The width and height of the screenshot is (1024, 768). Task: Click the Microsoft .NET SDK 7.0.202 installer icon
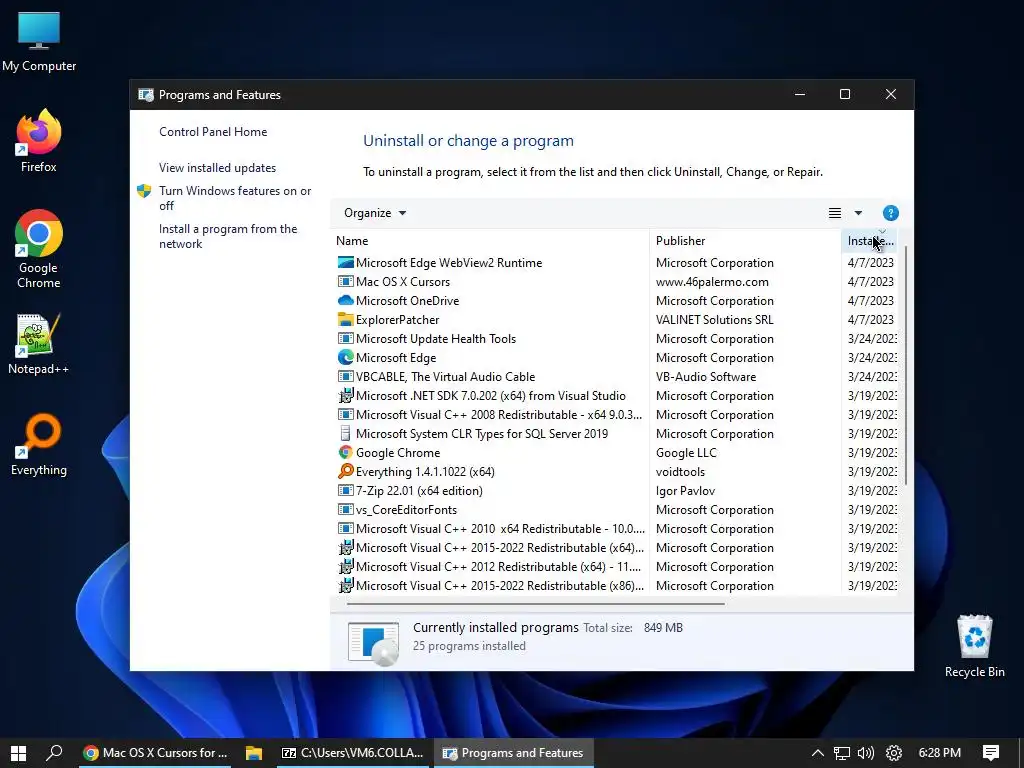pos(345,396)
